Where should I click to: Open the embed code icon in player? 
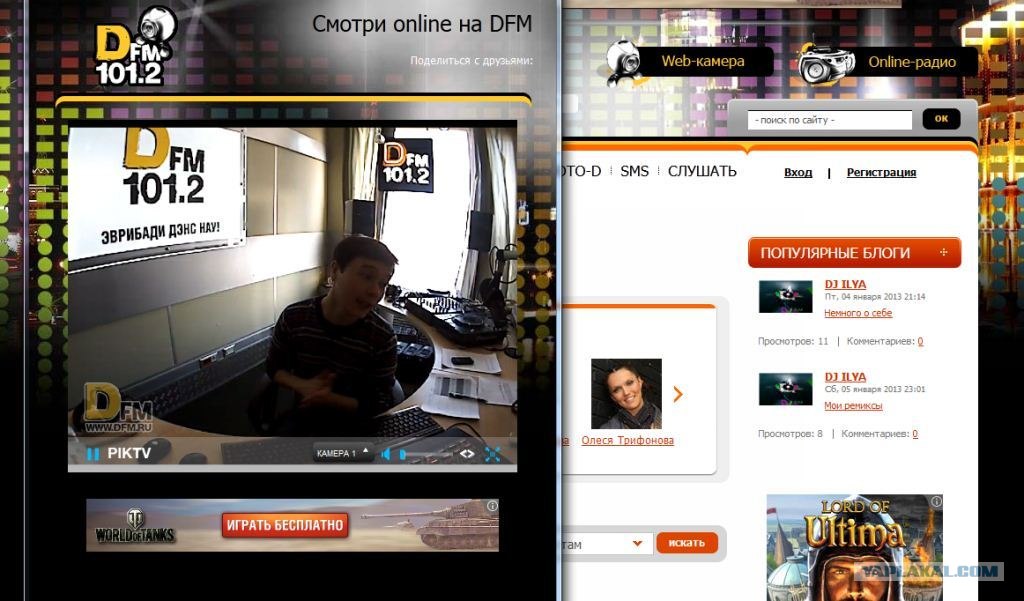(467, 453)
